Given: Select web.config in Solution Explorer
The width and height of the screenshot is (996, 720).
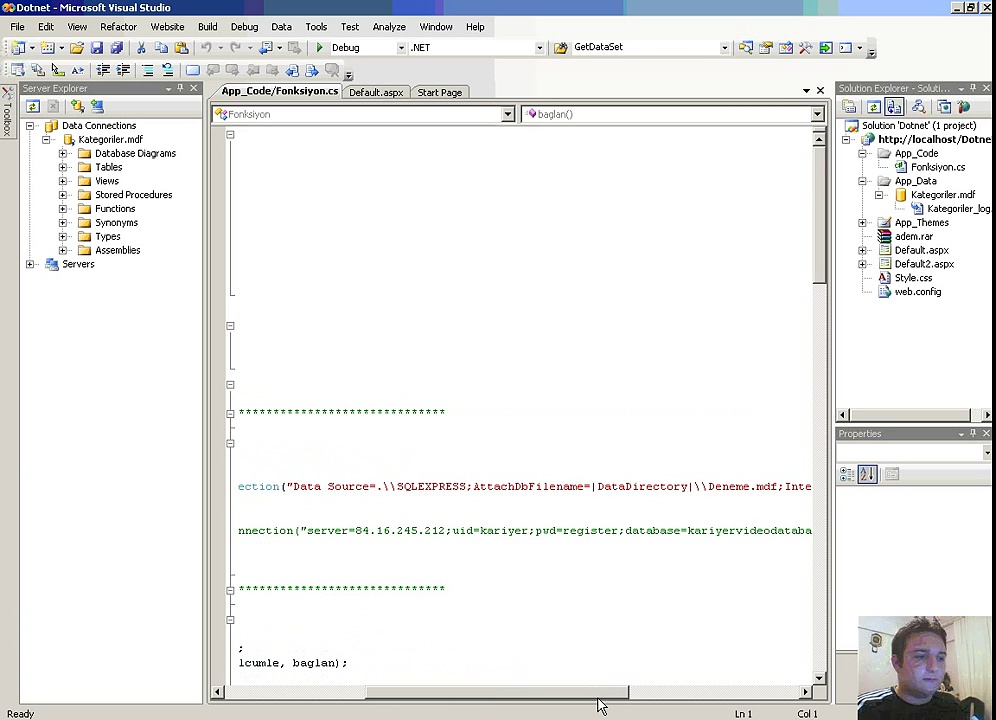Looking at the screenshot, I should point(918,292).
